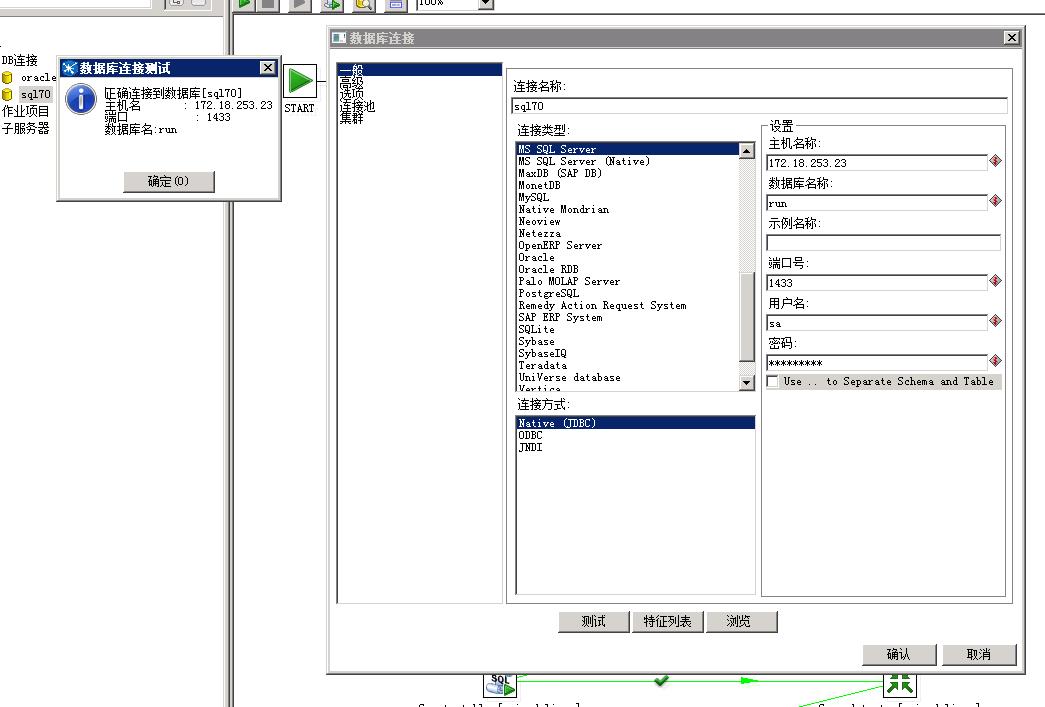This screenshot has height=707, width=1045.
Task: Open the 连接池 (Pooling) section
Action: [357, 106]
